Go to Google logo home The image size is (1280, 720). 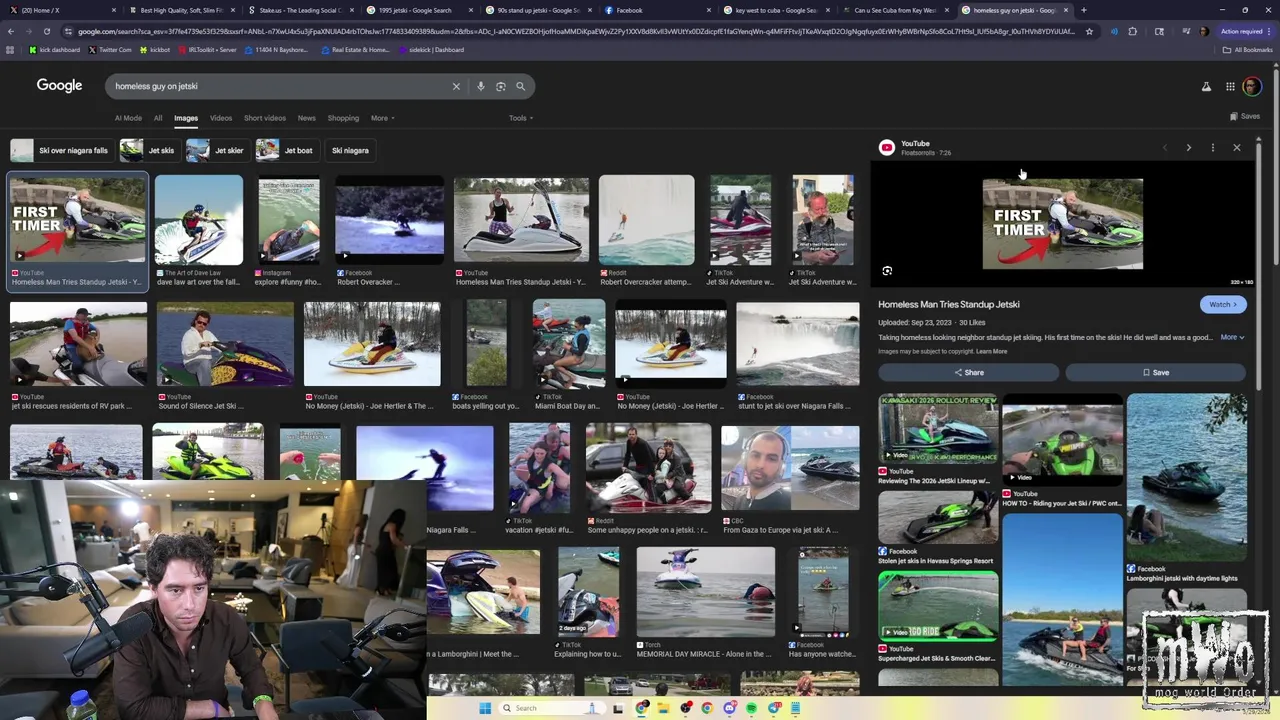pos(59,86)
